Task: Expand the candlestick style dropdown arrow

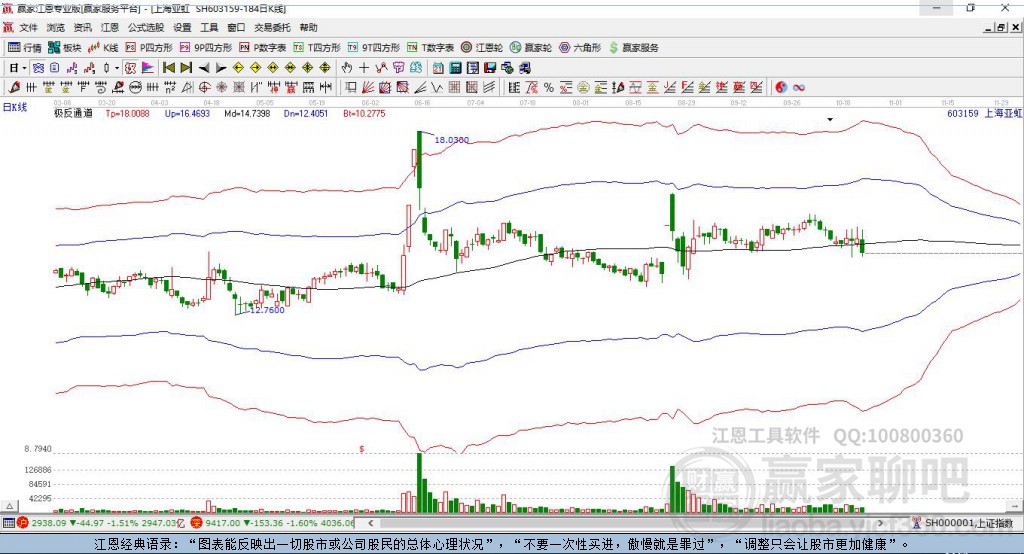Action: pyautogui.click(x=117, y=68)
